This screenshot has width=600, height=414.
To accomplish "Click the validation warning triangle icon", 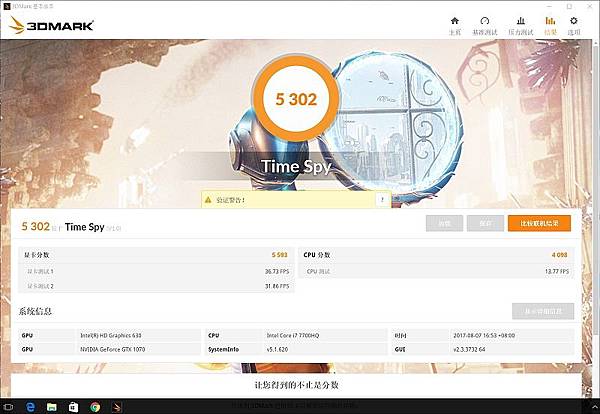I will pos(208,200).
